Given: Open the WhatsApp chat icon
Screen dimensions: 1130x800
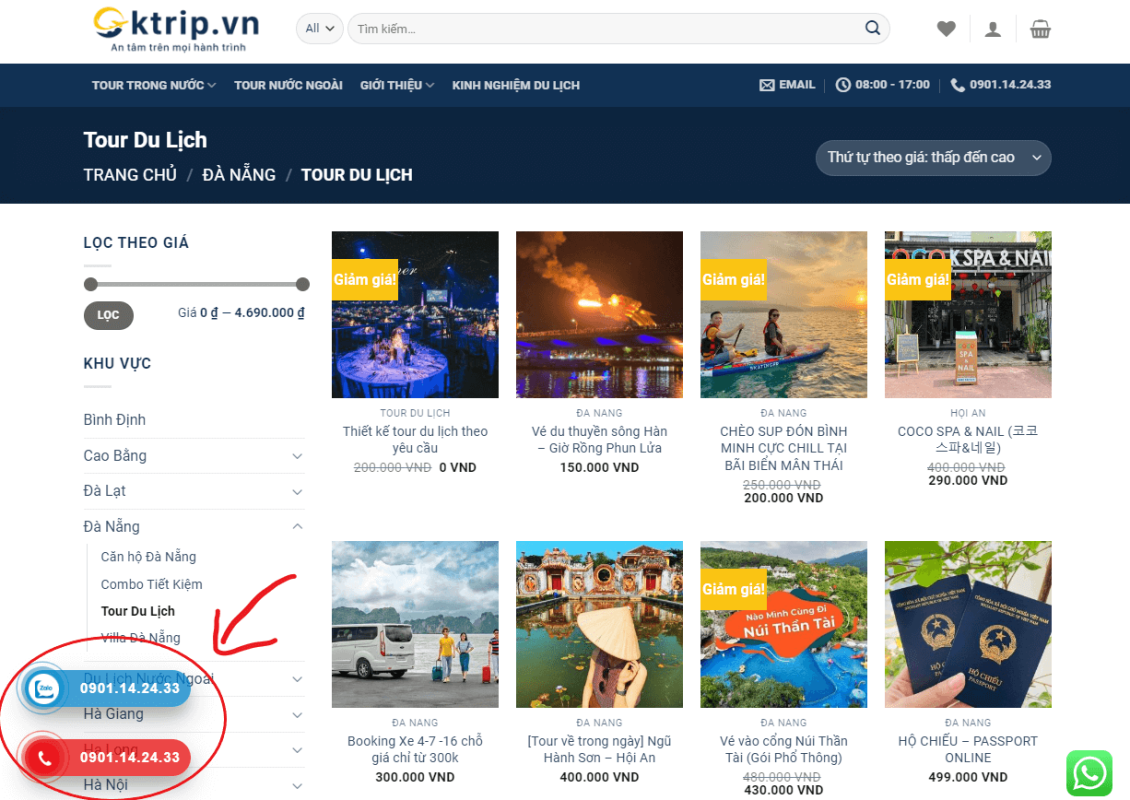Looking at the screenshot, I should 1089,773.
